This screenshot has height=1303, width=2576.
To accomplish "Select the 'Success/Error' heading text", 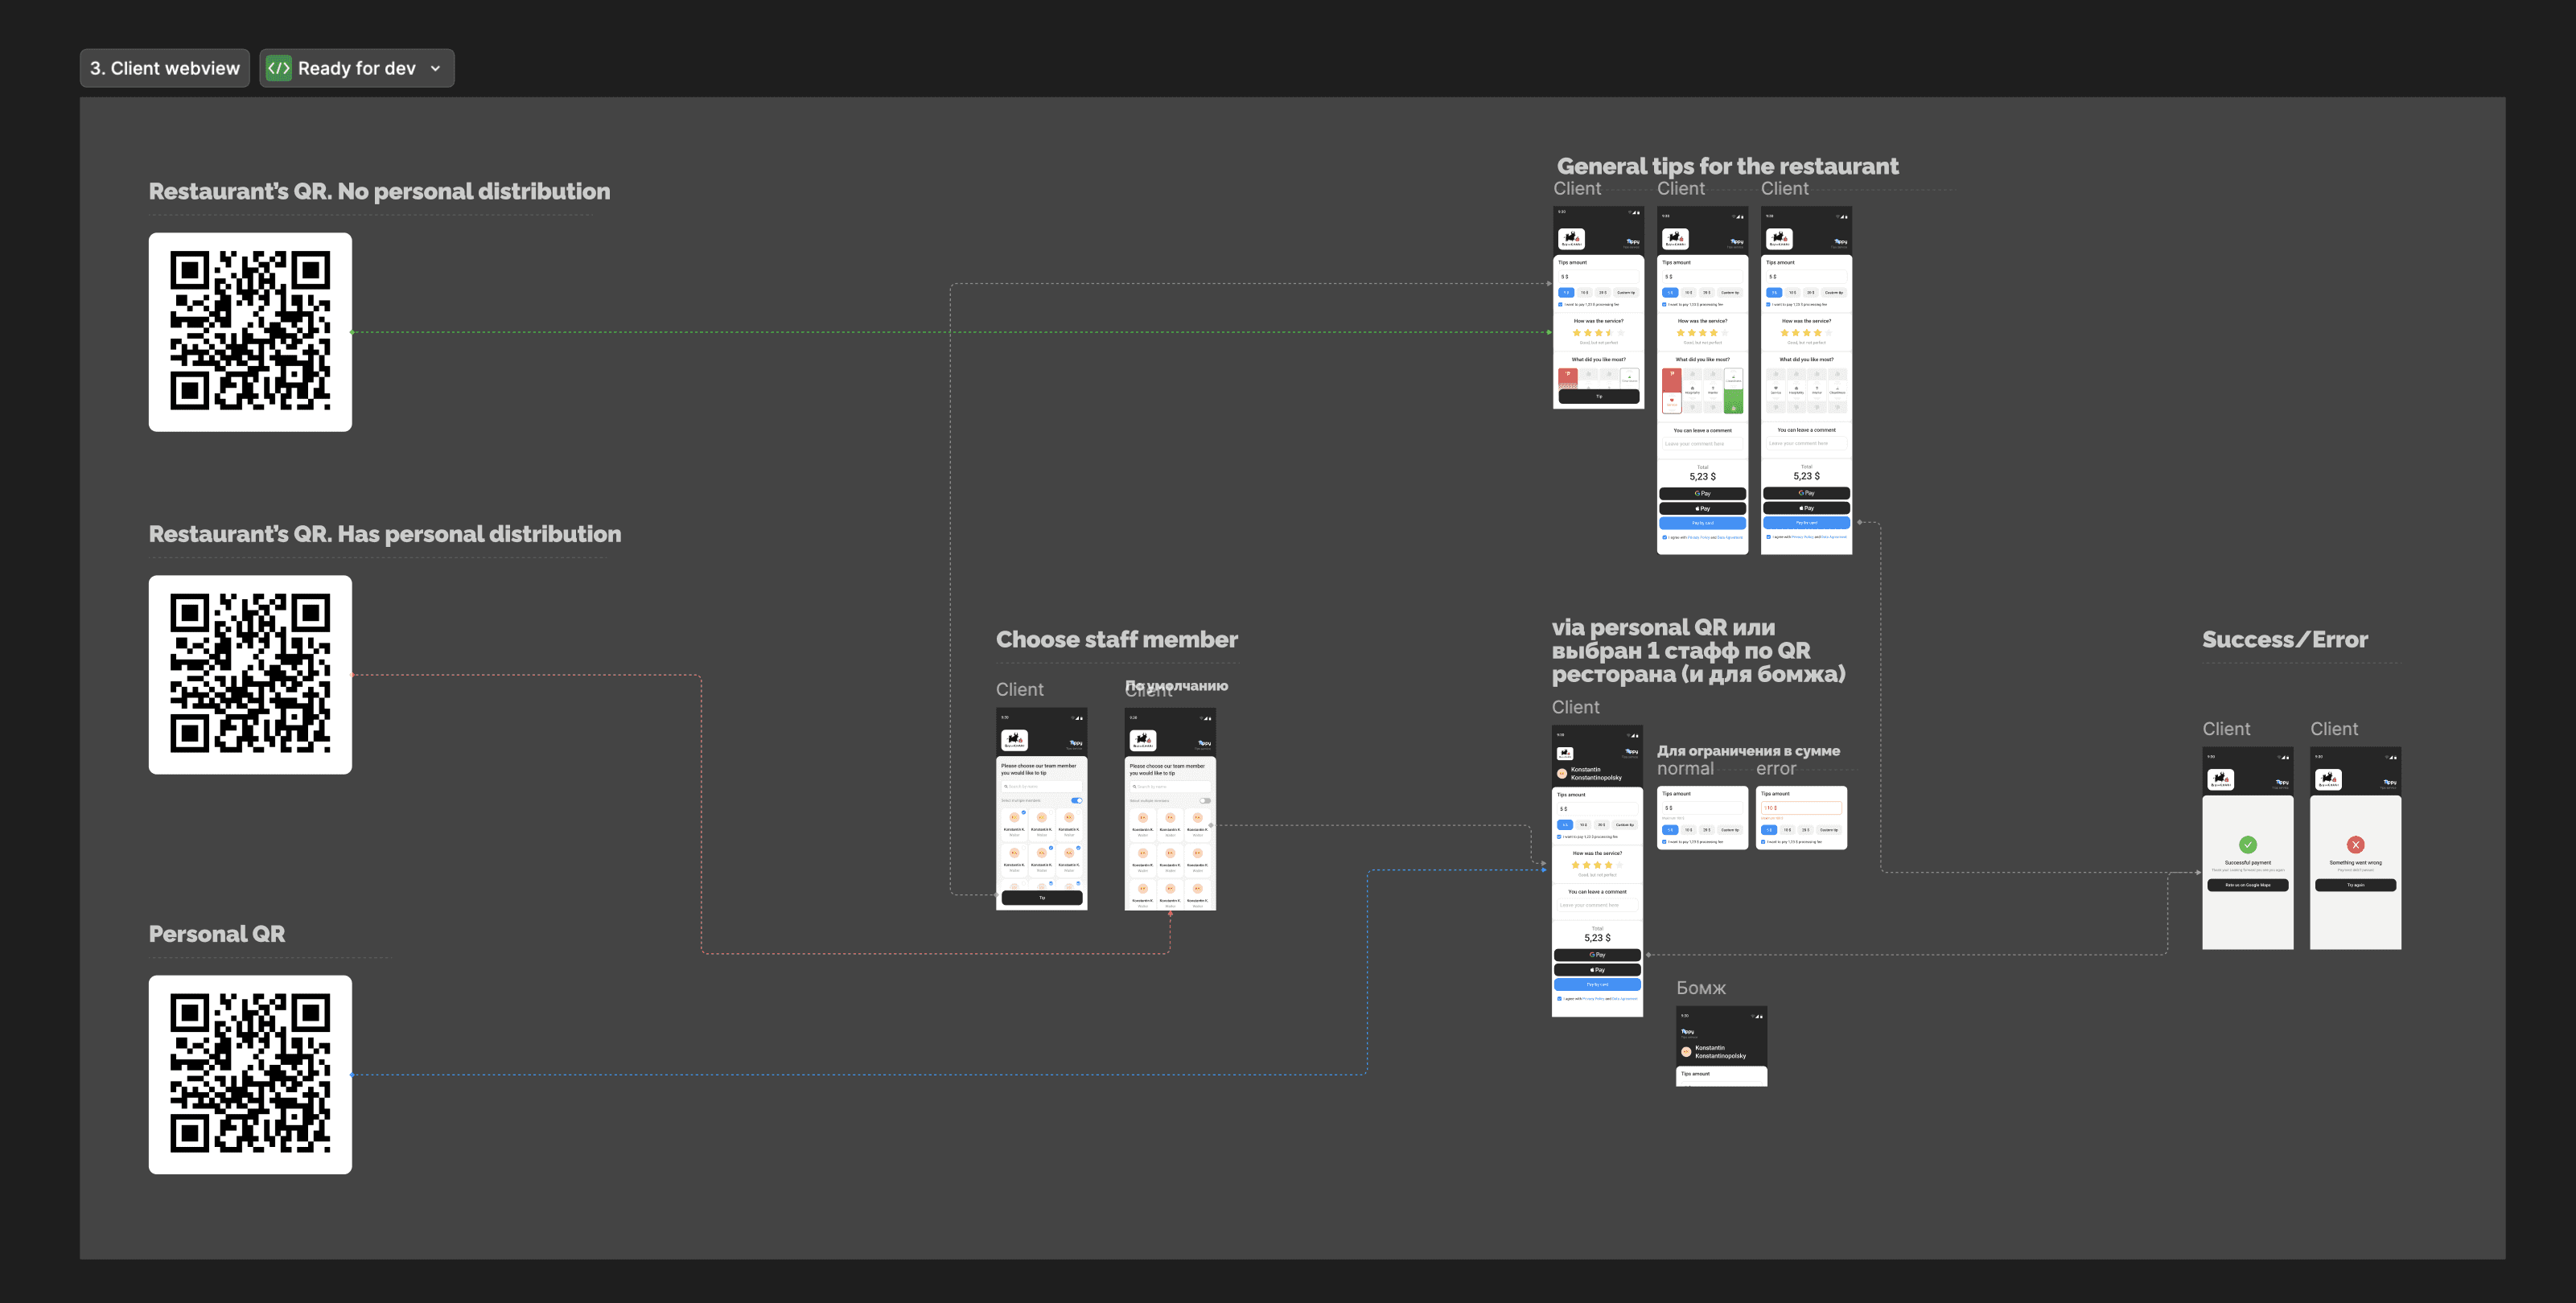I will (x=2284, y=640).
